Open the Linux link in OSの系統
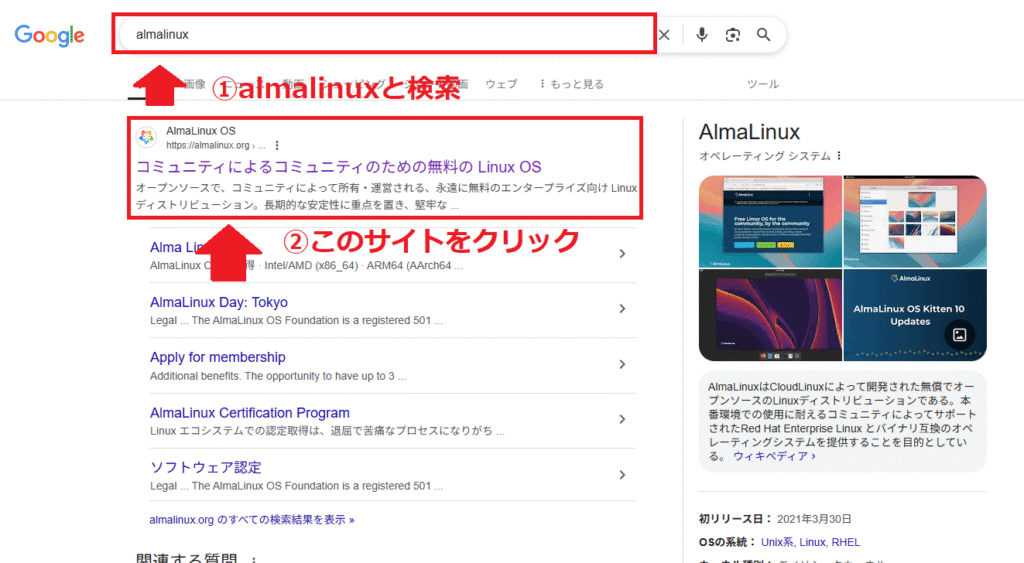The image size is (1024, 563). 812,542
